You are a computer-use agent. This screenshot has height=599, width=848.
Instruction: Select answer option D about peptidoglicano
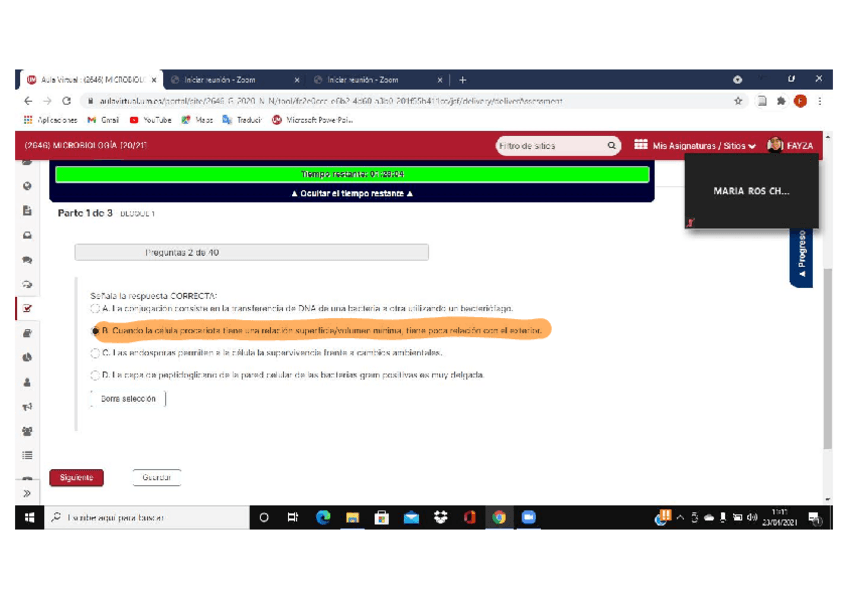pos(95,375)
